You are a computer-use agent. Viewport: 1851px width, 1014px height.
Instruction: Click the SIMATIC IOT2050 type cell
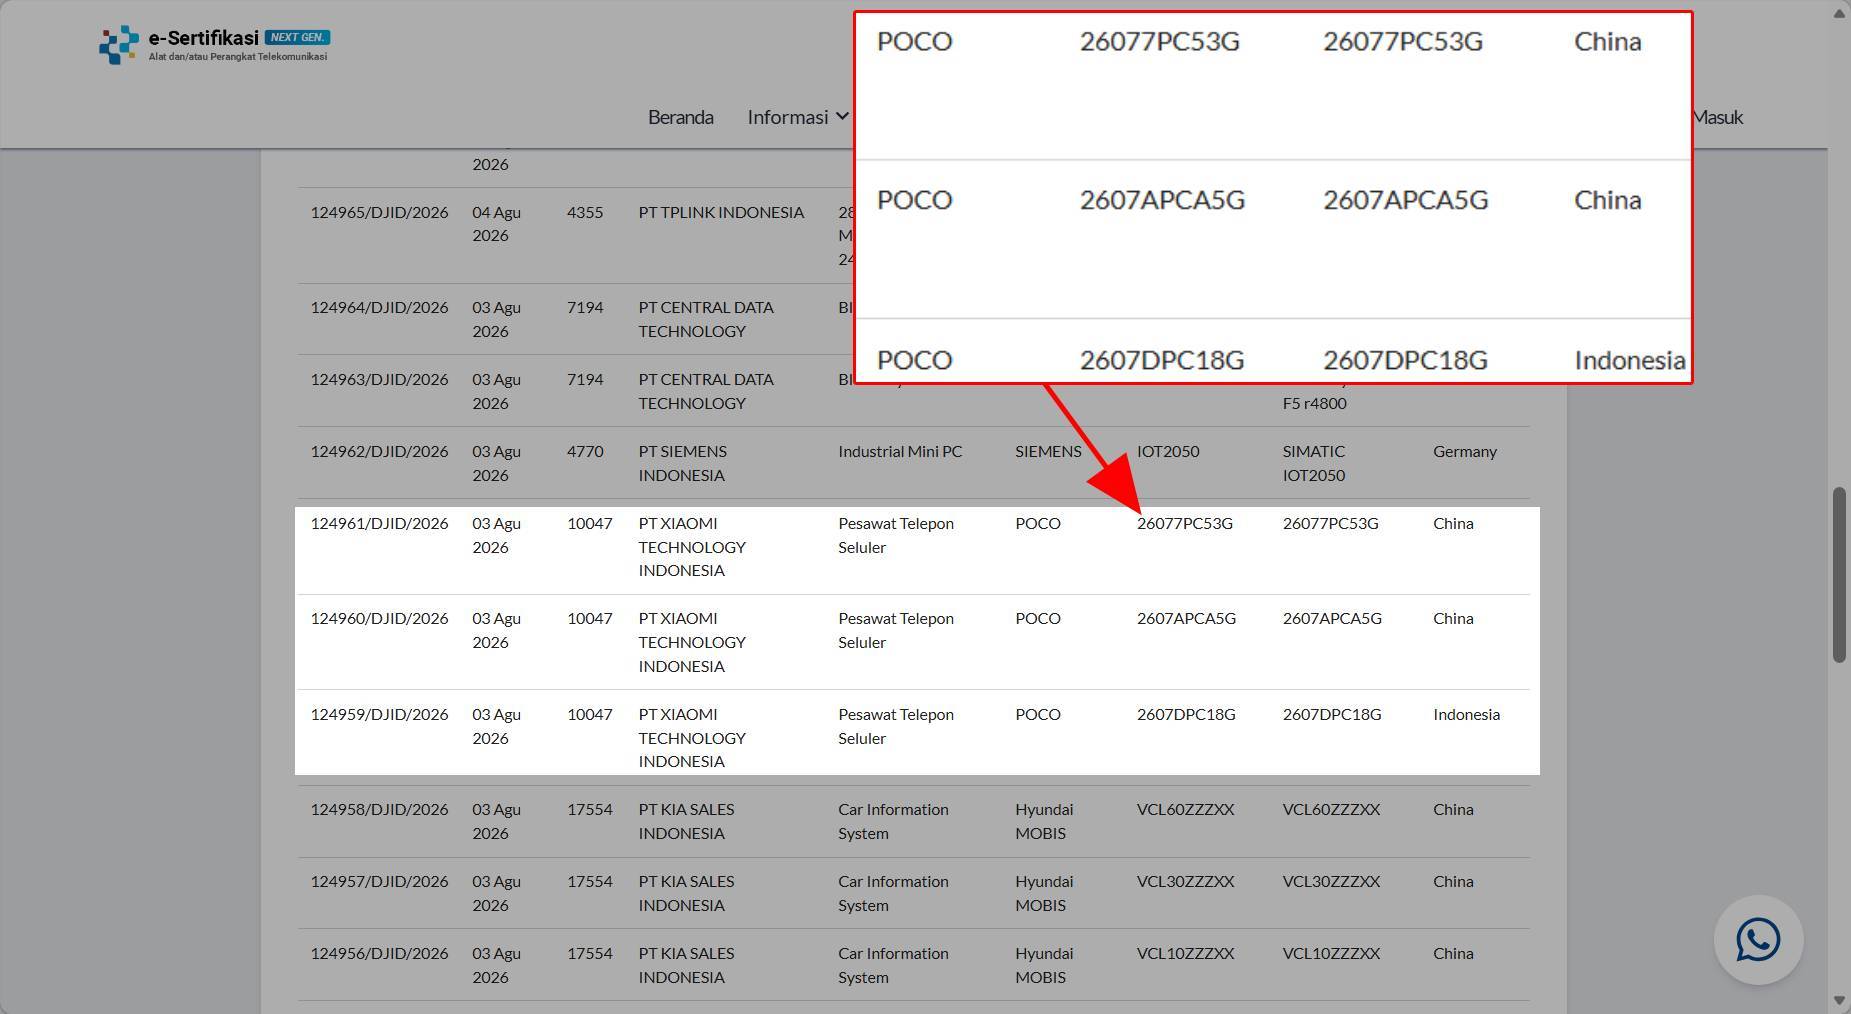1314,463
